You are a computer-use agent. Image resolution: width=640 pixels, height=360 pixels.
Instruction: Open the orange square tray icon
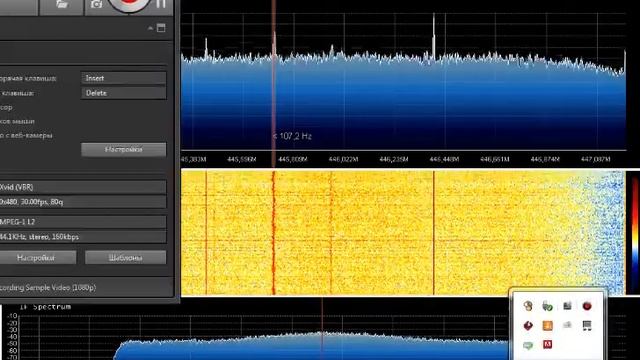(548, 325)
